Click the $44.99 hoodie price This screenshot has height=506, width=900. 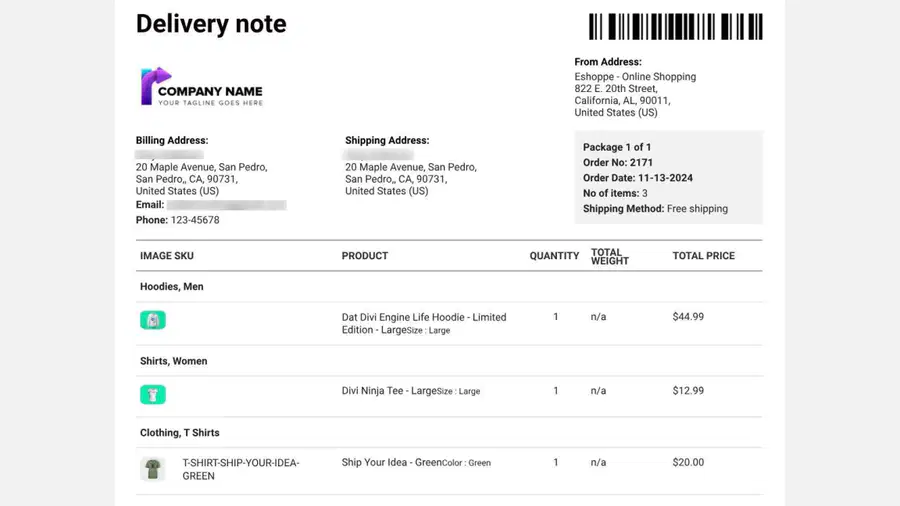[688, 317]
